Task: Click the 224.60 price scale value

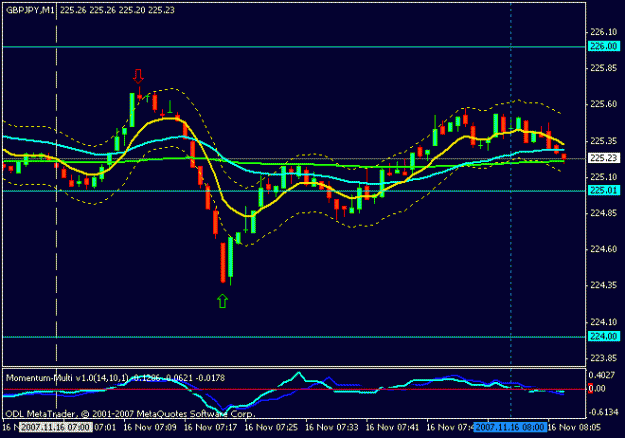Action: point(603,249)
